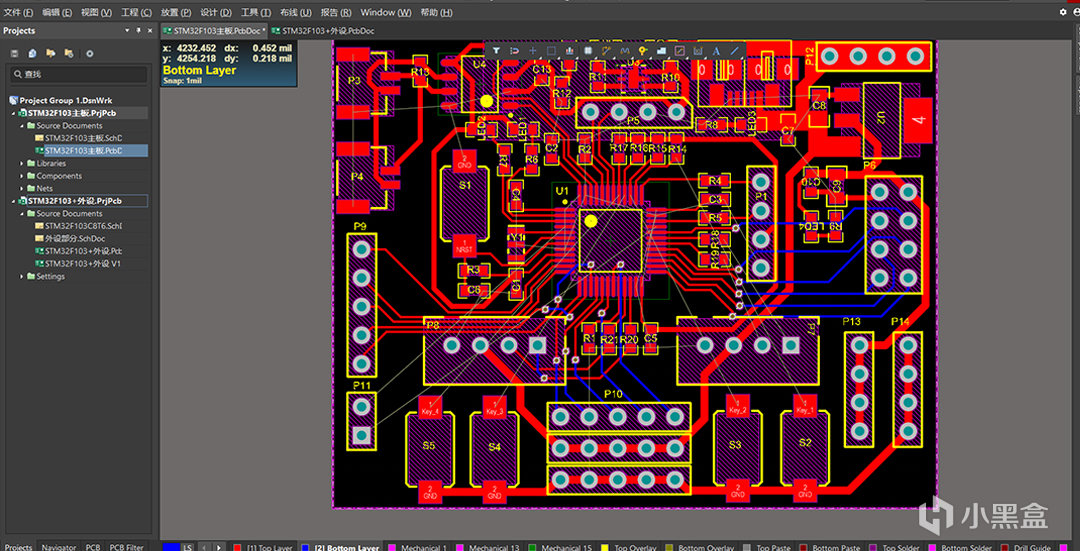Open Projects panel settings gear icon

(89, 53)
